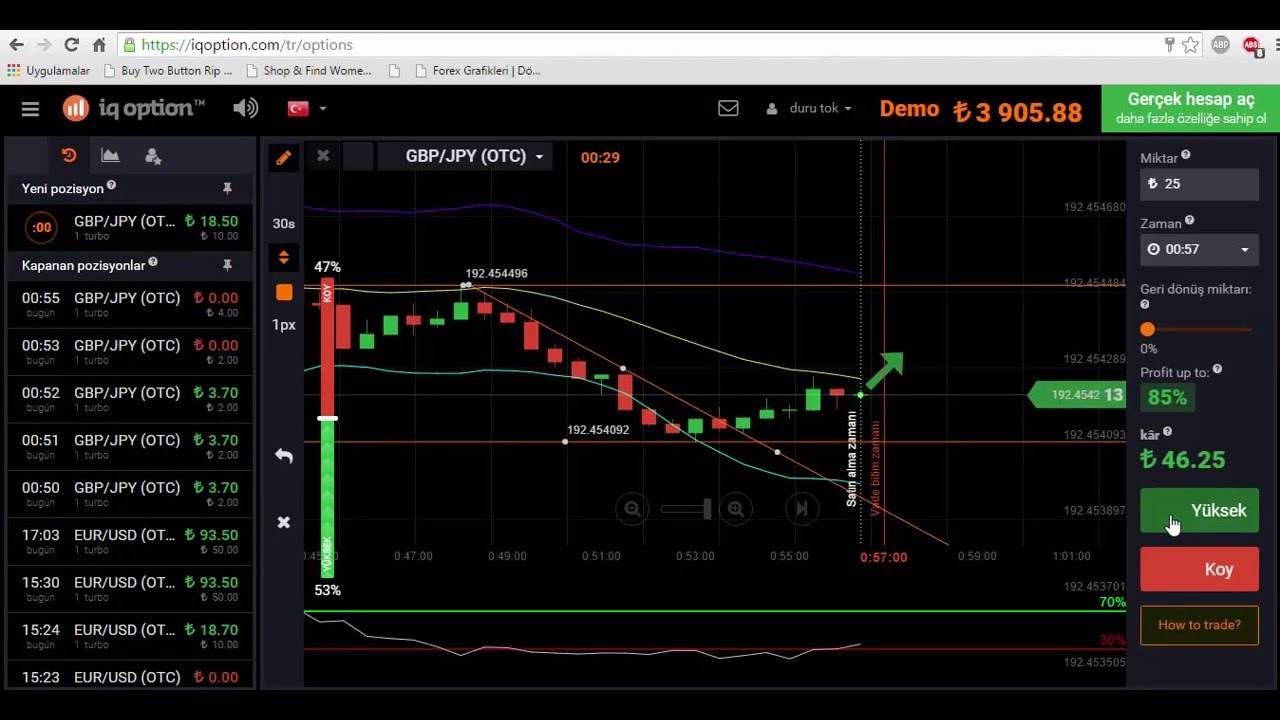Show help for kâr

point(1167,432)
